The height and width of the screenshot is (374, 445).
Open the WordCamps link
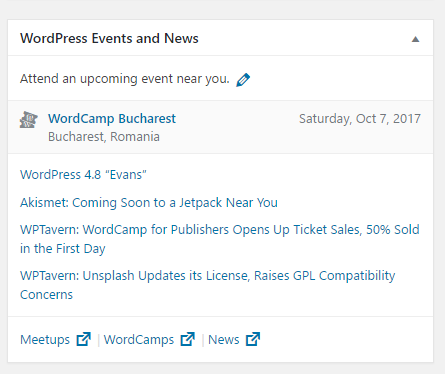(x=139, y=340)
